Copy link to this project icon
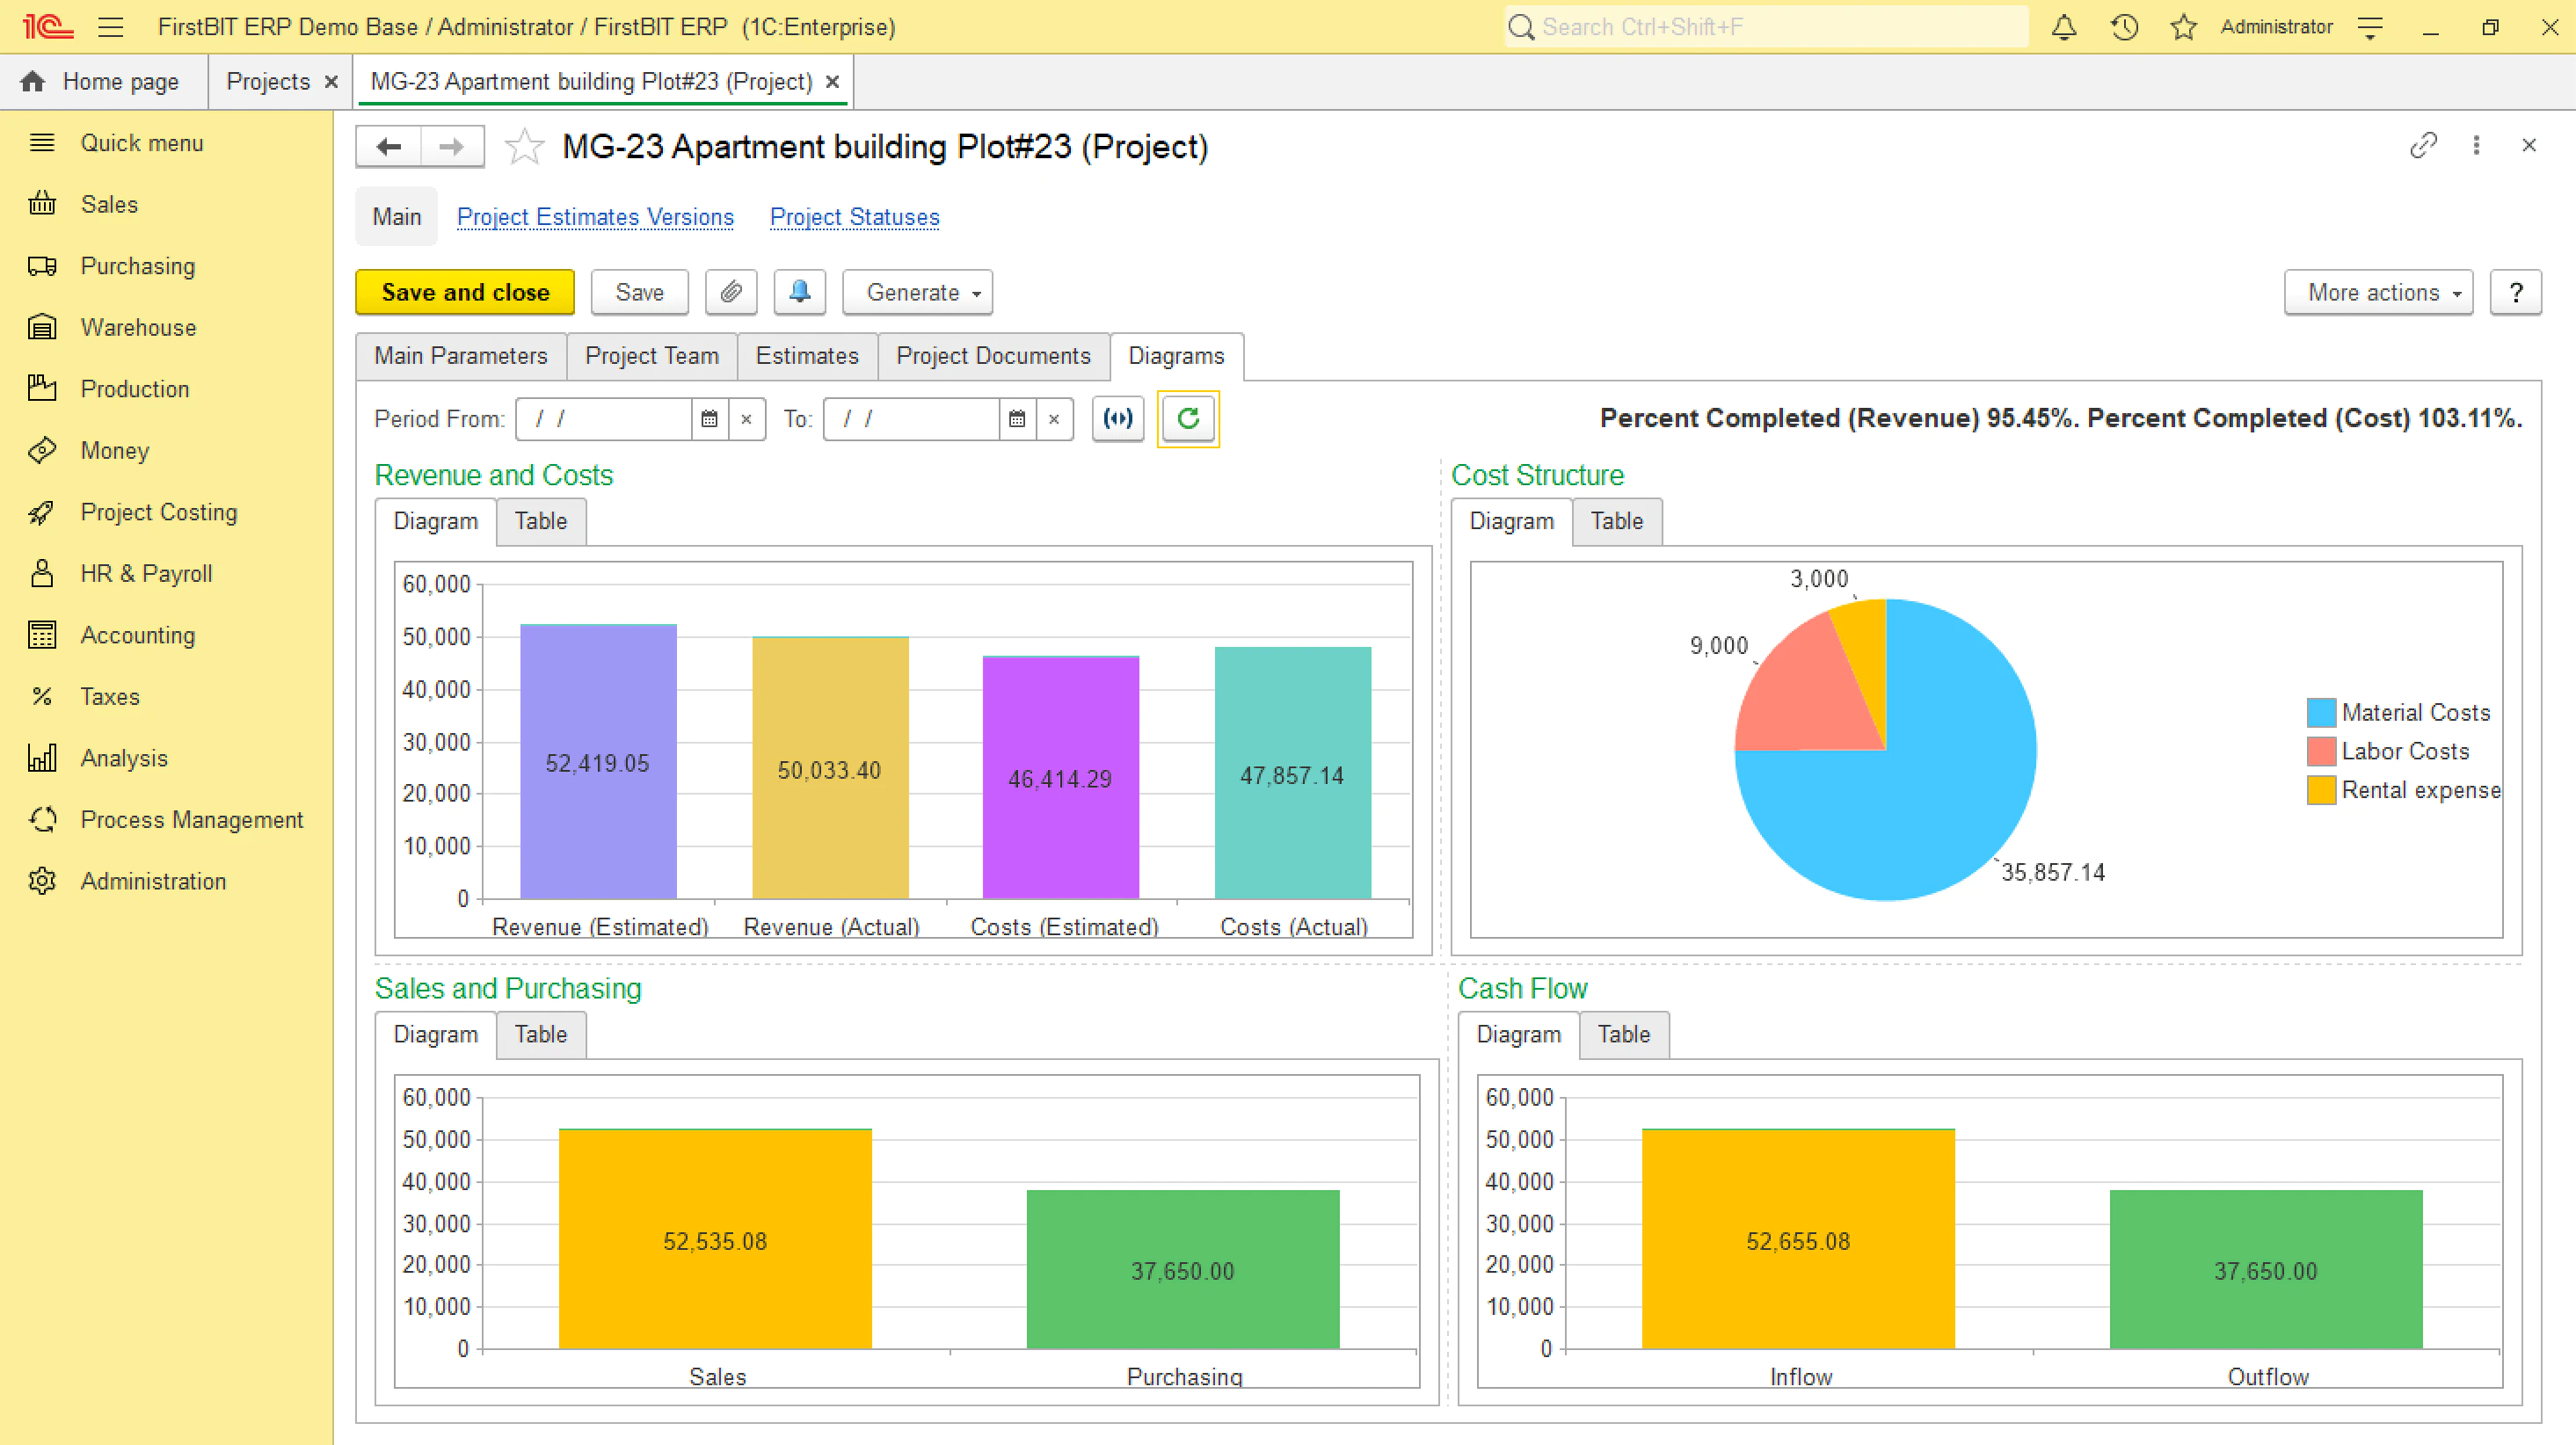The image size is (2576, 1445). click(2423, 146)
